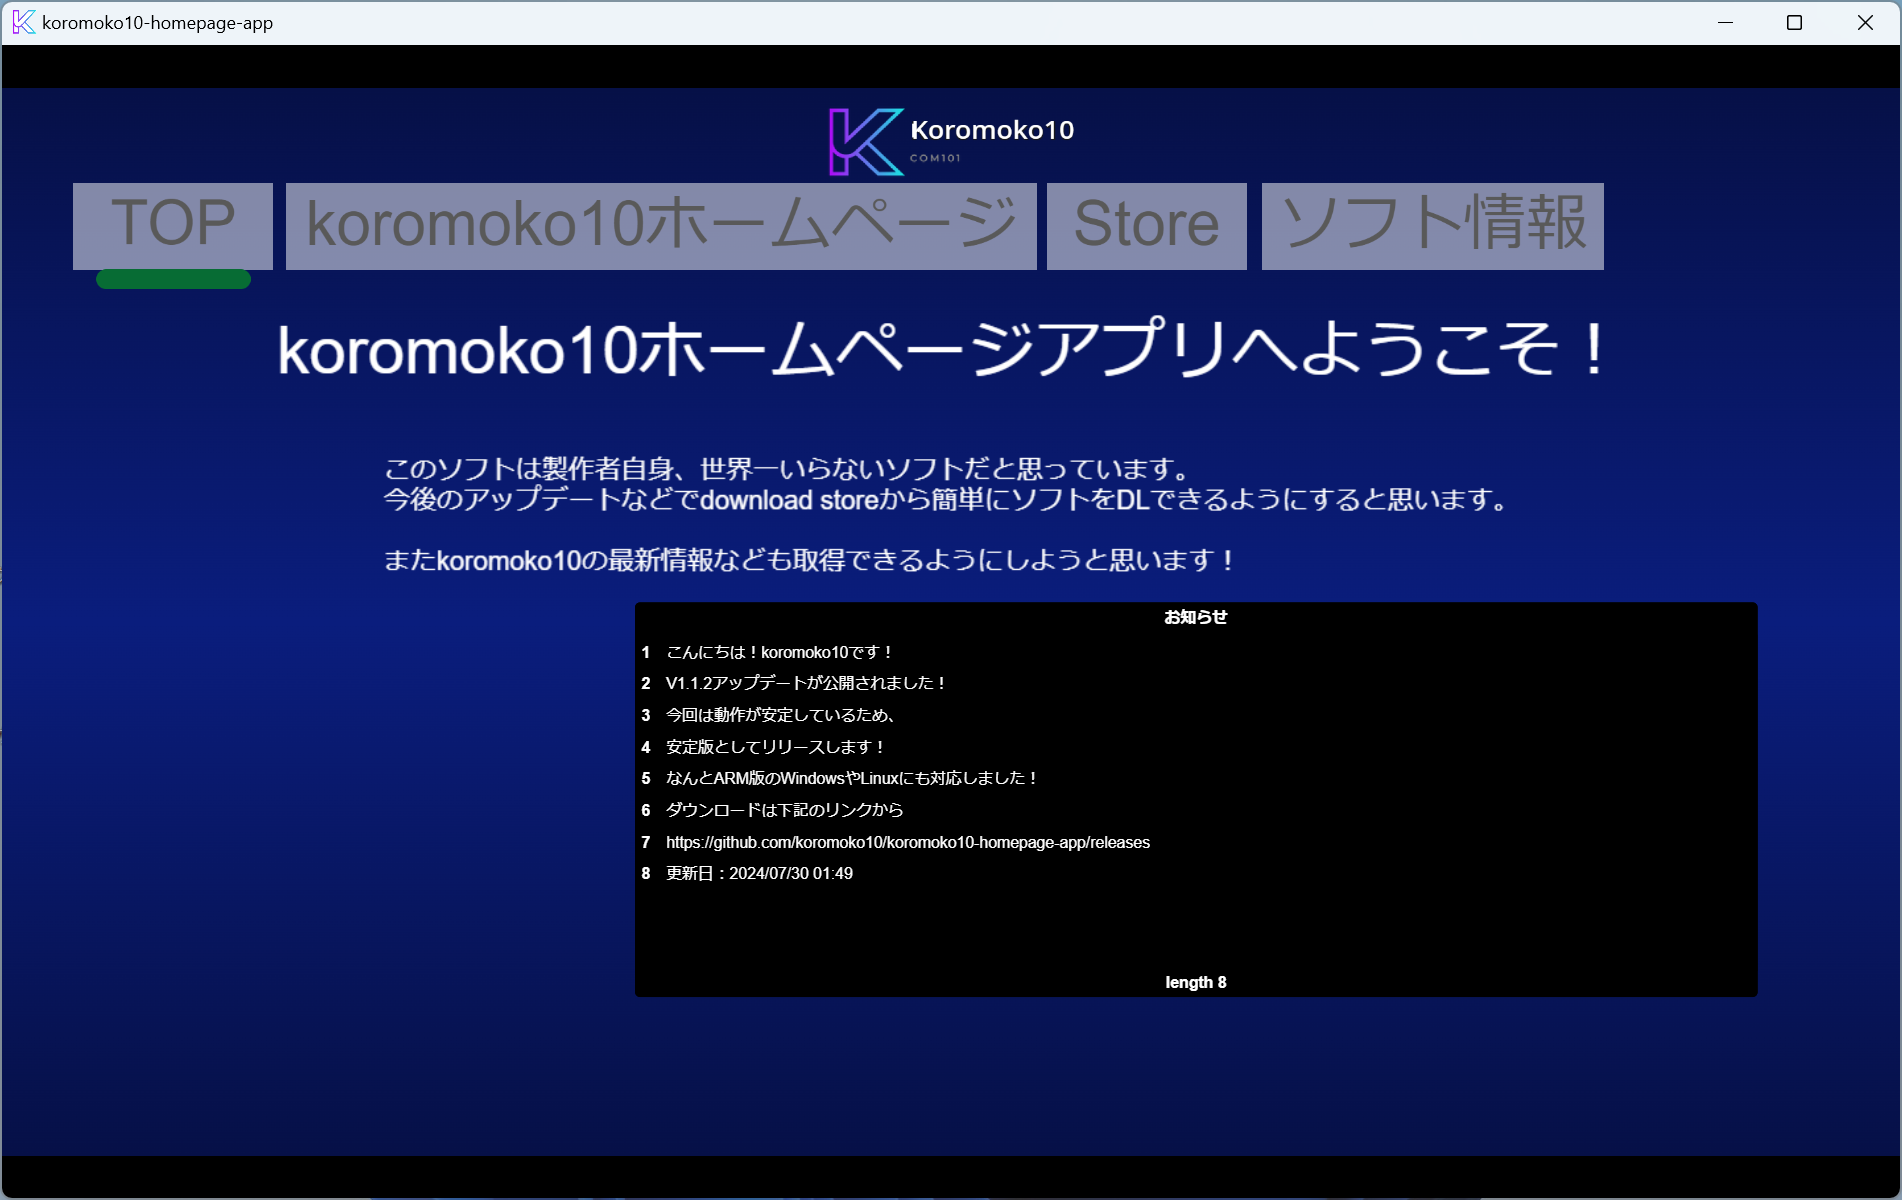Click the Koromoko10 logo at top
The height and width of the screenshot is (1200, 1902).
(951, 141)
